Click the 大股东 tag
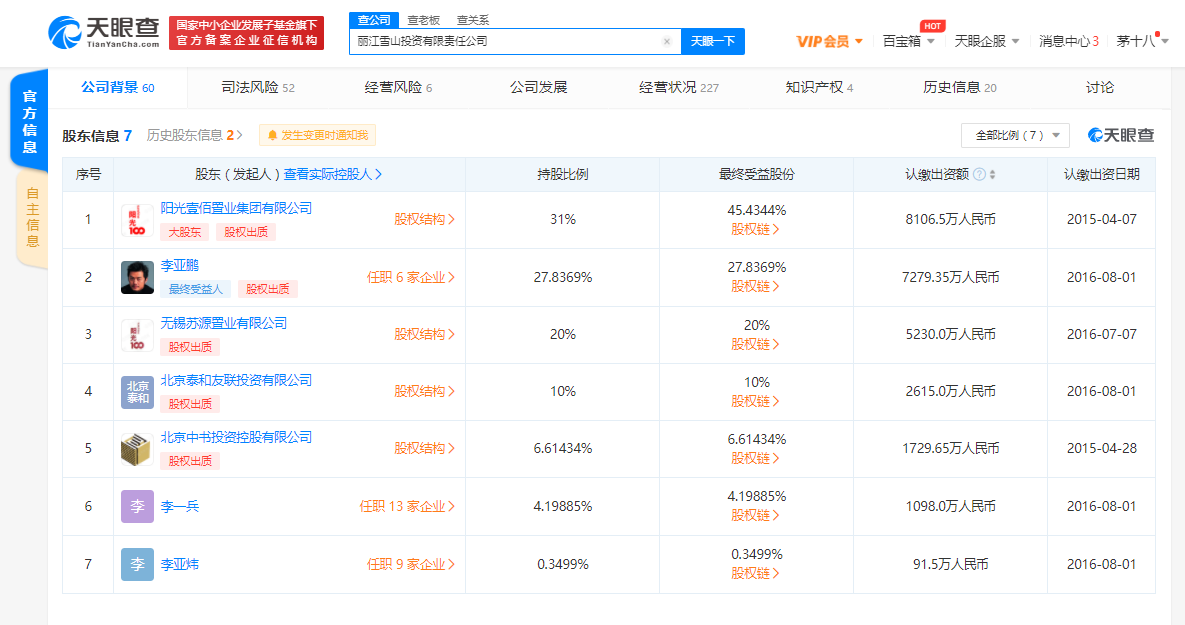This screenshot has width=1185, height=625. click(x=184, y=232)
